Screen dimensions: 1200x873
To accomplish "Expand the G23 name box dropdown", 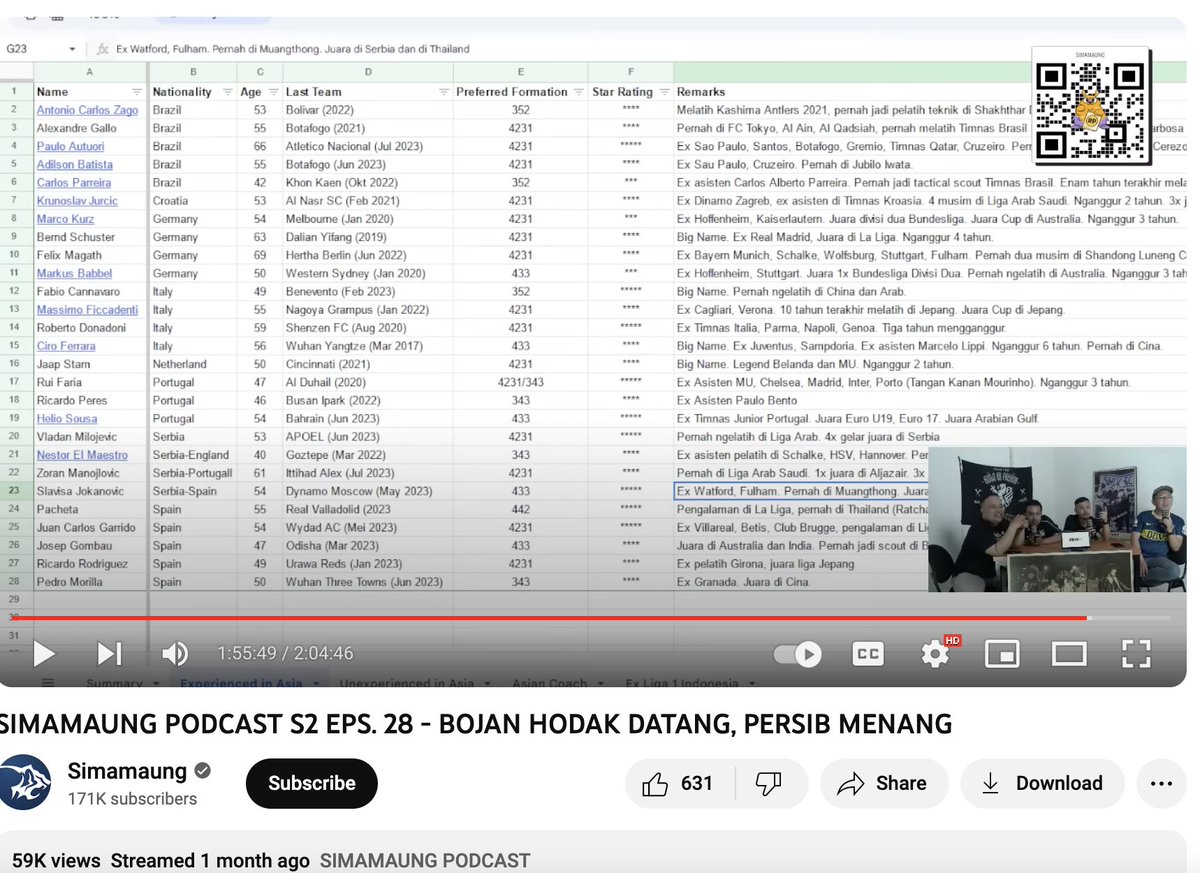I will pyautogui.click(x=72, y=49).
